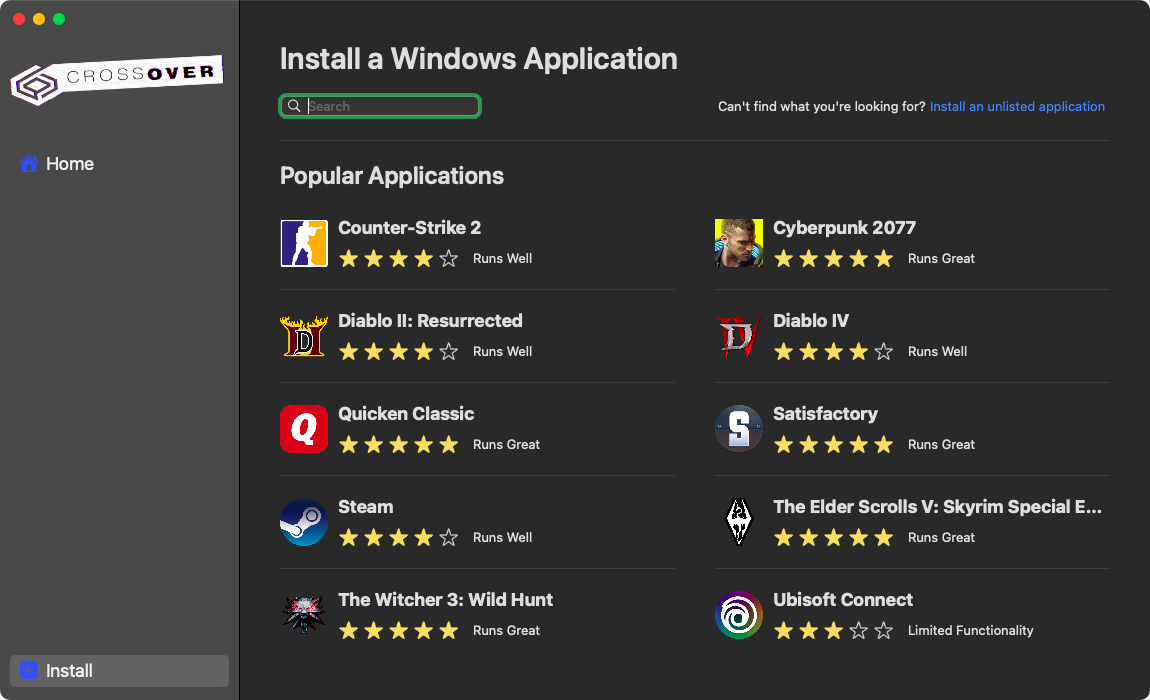Focus the Search input field
Image resolution: width=1150 pixels, height=700 pixels.
click(390, 106)
